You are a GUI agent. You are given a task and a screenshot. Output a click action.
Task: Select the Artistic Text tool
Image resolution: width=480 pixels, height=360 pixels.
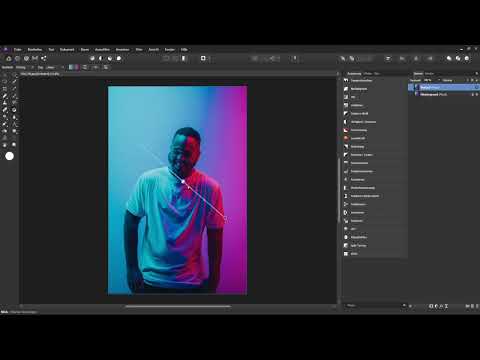(14, 124)
